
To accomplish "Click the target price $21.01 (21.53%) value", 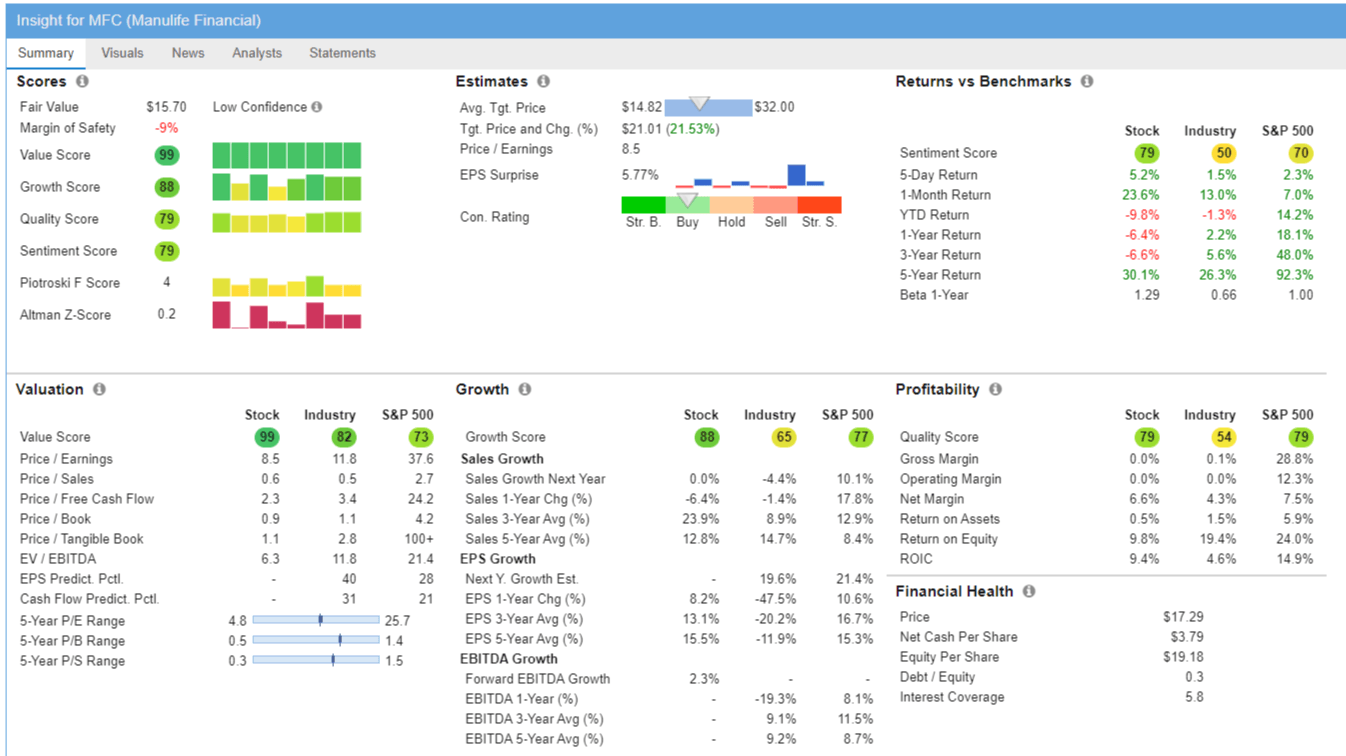I will click(x=670, y=129).
